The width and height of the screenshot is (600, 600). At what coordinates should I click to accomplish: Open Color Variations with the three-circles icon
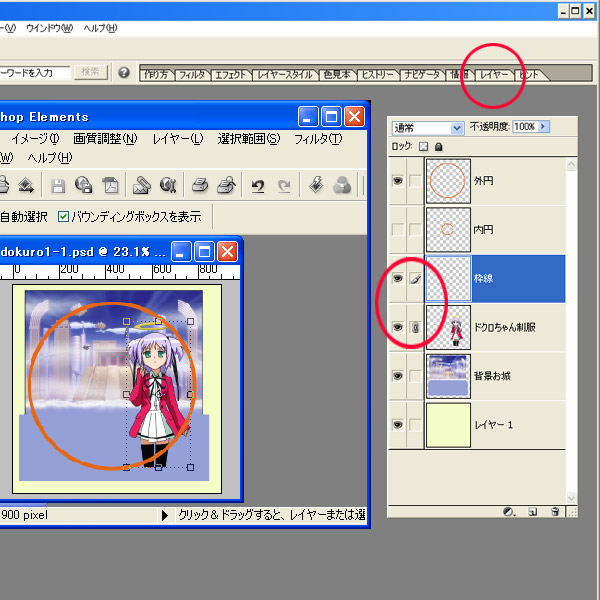342,186
